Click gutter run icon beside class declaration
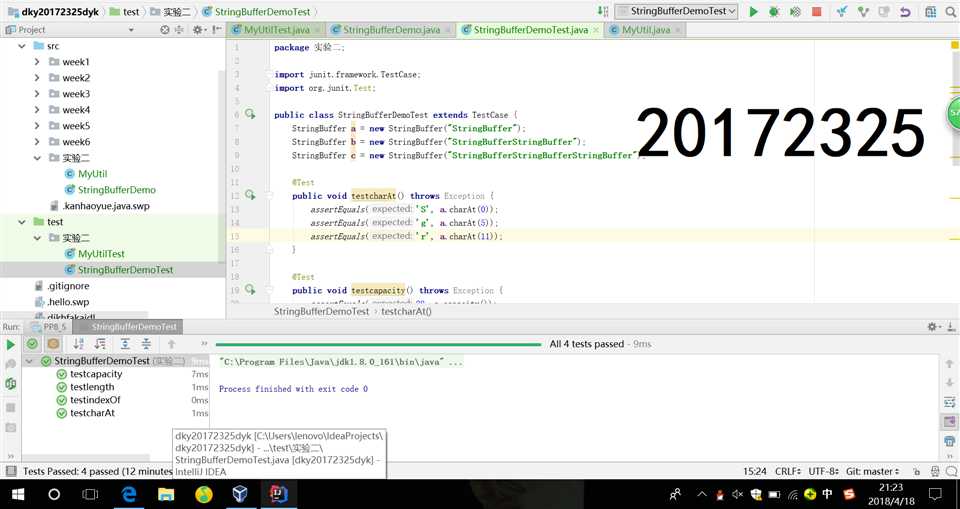 [x=250, y=114]
